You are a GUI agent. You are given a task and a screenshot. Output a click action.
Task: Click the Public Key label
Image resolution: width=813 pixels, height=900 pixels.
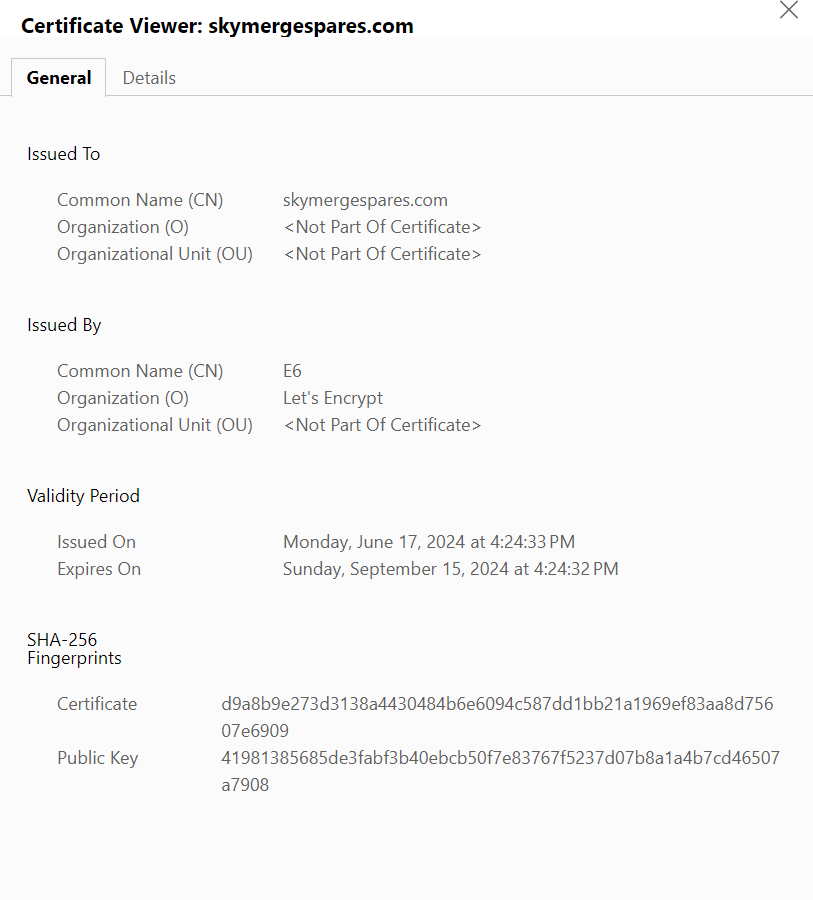[98, 758]
